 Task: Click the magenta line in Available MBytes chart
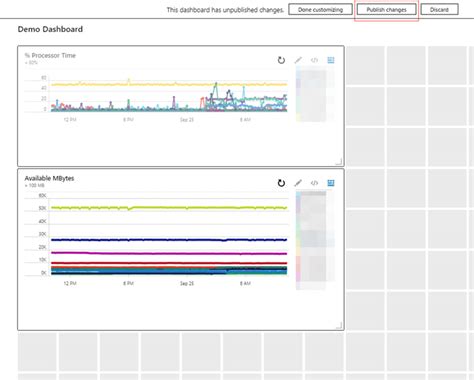[169, 253]
